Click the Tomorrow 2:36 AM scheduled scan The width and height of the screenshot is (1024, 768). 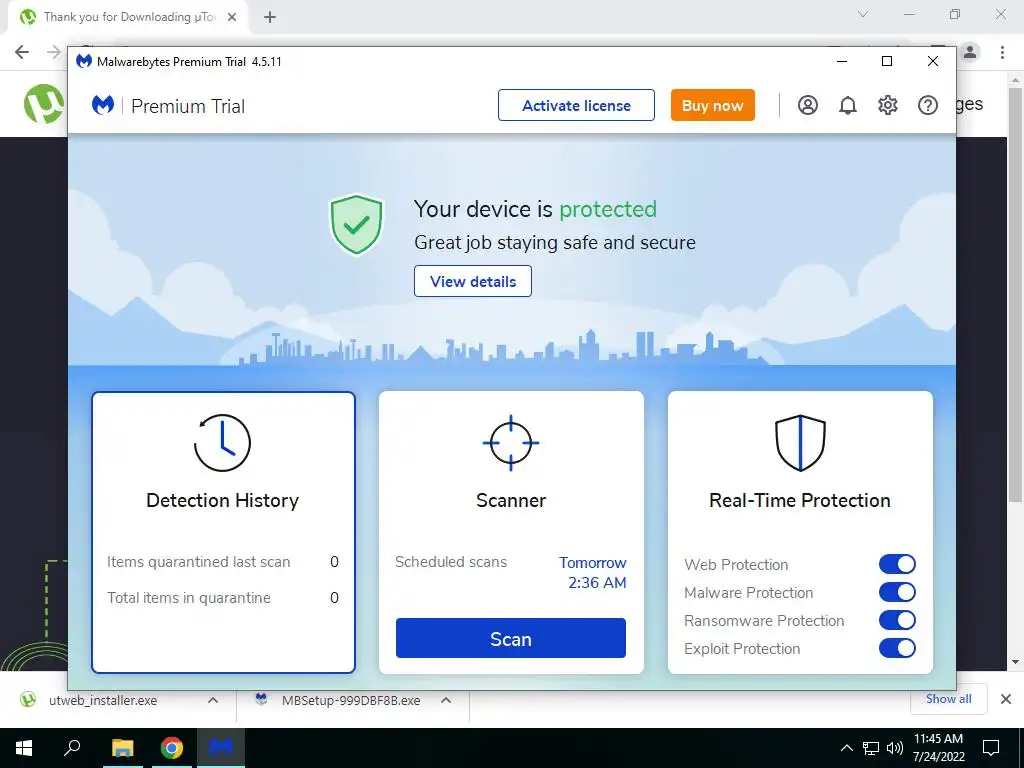592,572
